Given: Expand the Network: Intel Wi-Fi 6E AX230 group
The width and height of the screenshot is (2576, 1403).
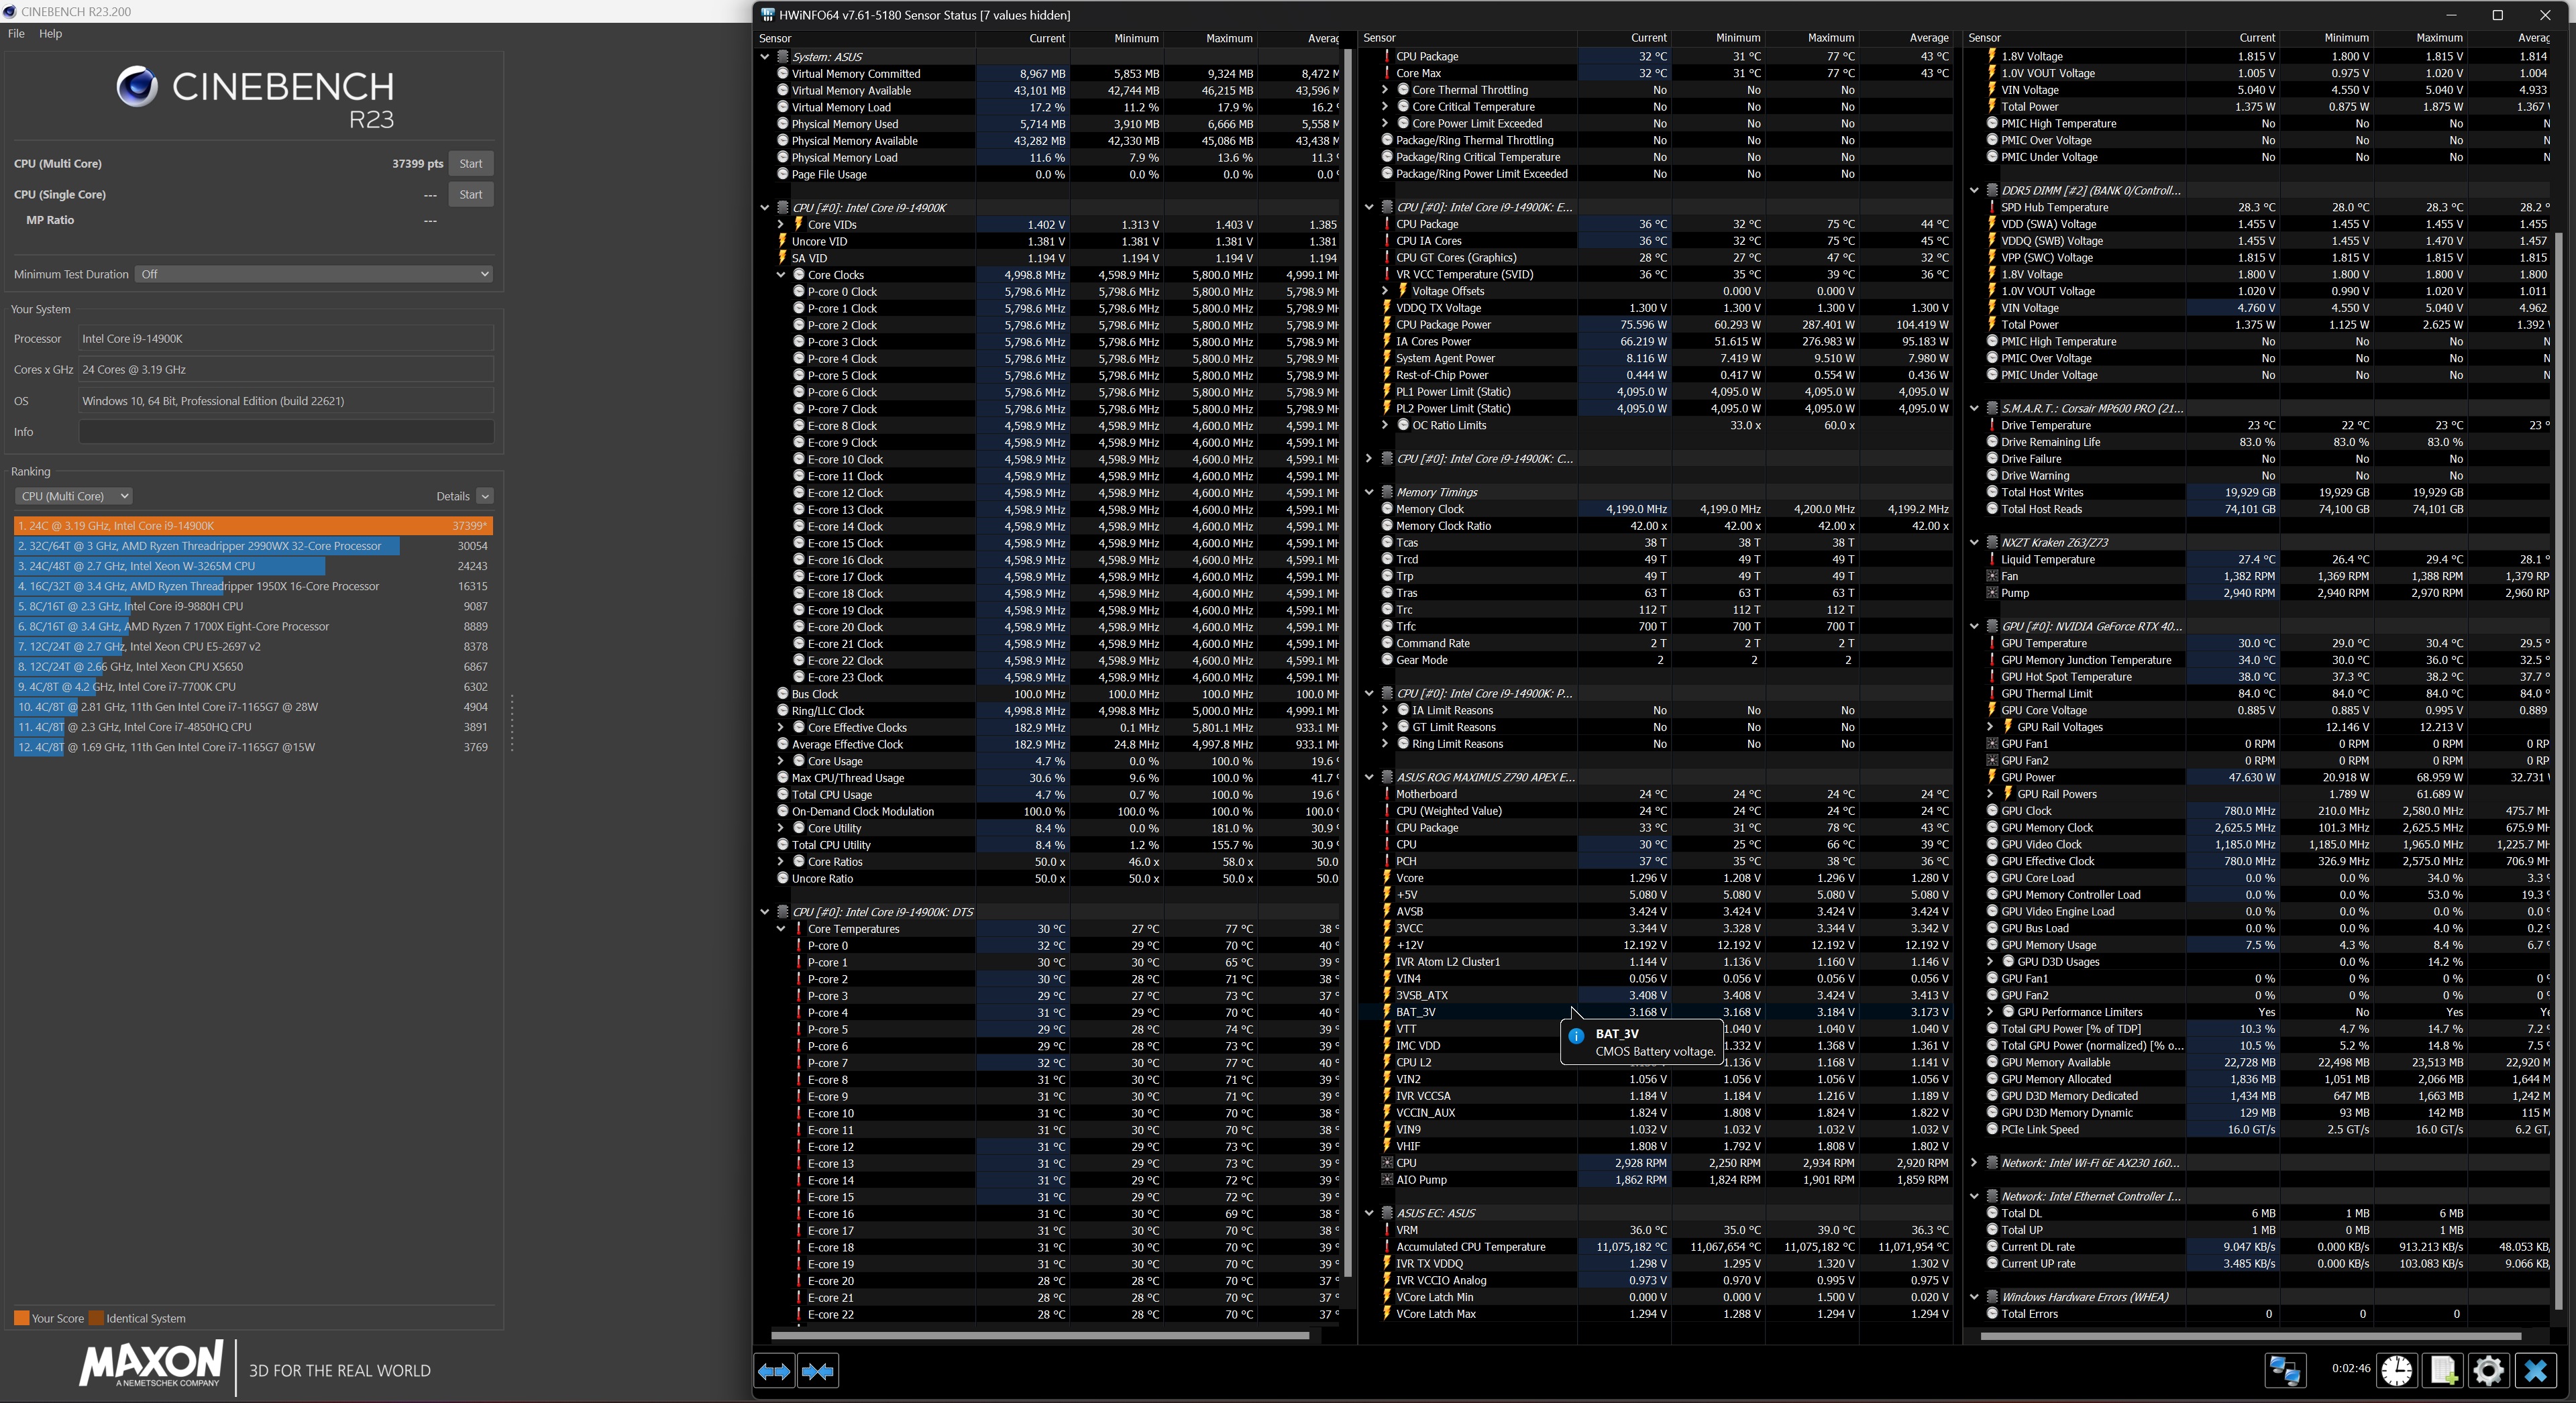Looking at the screenshot, I should coord(1974,1163).
